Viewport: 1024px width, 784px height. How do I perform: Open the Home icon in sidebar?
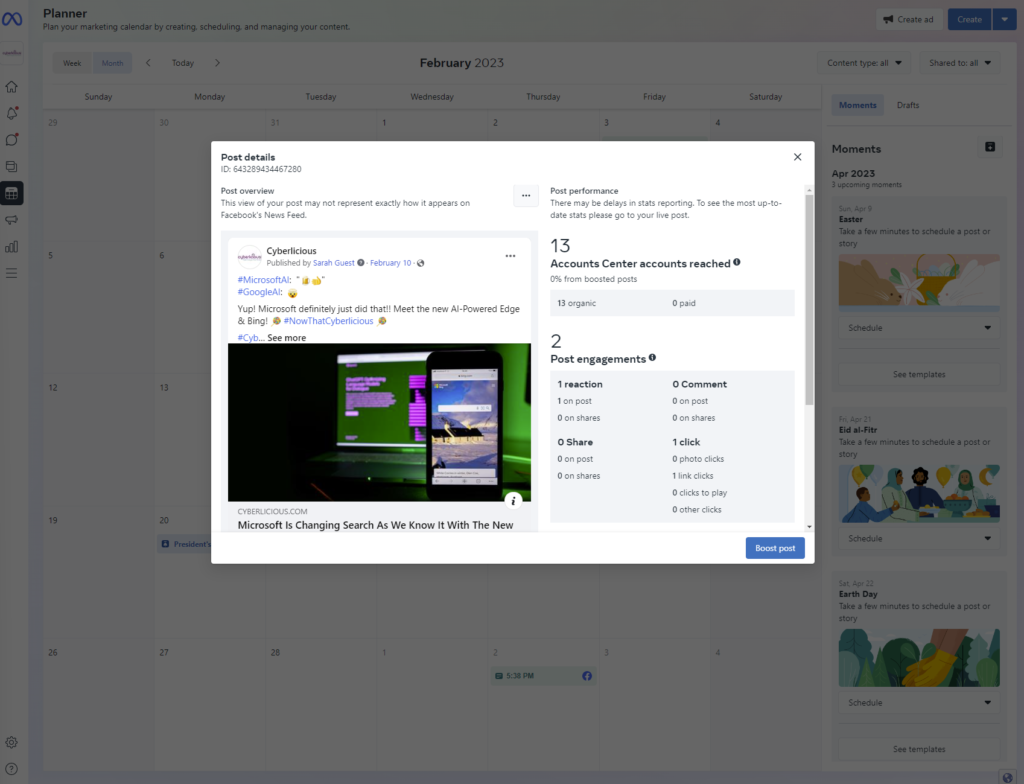pos(12,86)
